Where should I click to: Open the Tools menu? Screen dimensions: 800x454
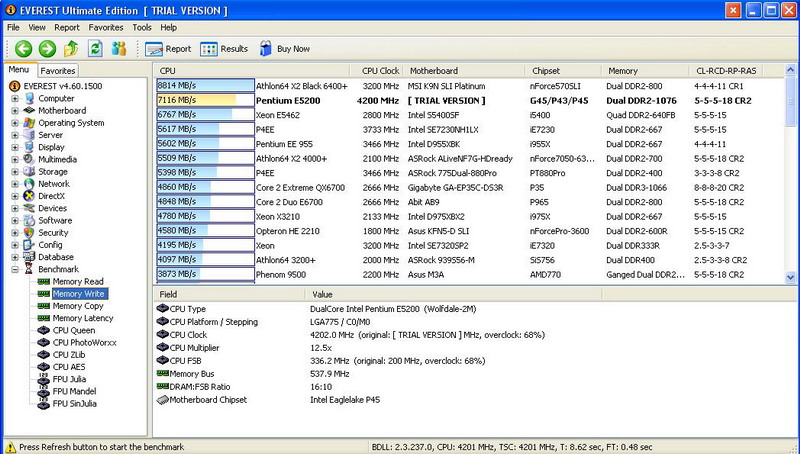[x=142, y=28]
